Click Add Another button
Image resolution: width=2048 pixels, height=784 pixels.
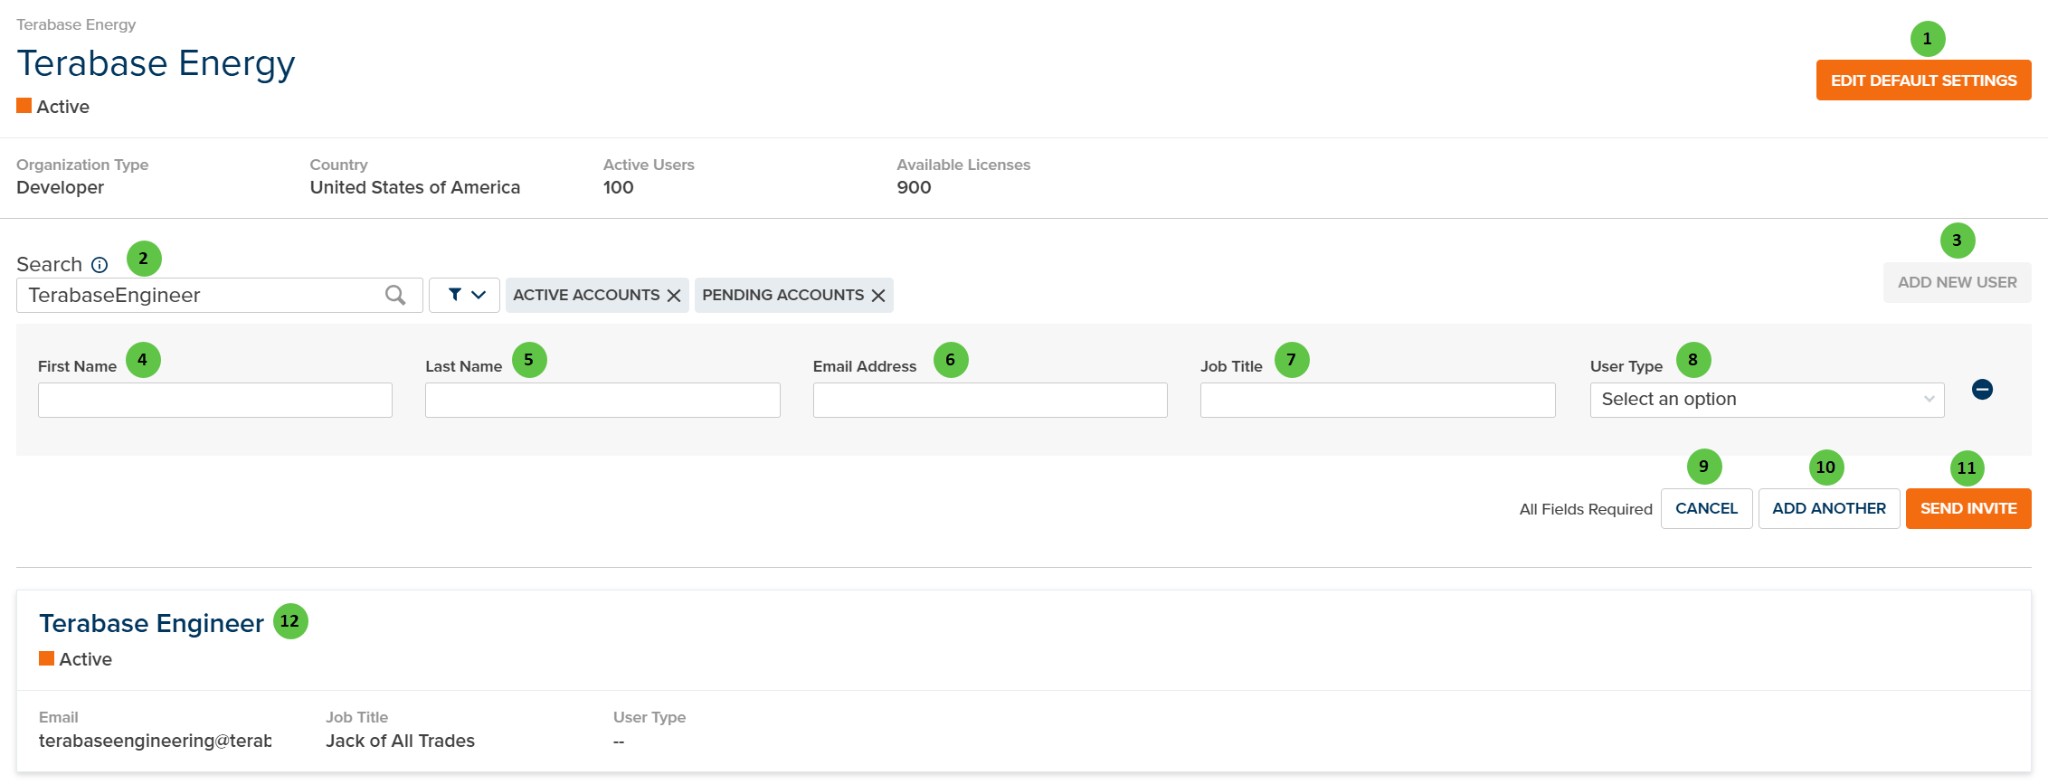coord(1829,508)
